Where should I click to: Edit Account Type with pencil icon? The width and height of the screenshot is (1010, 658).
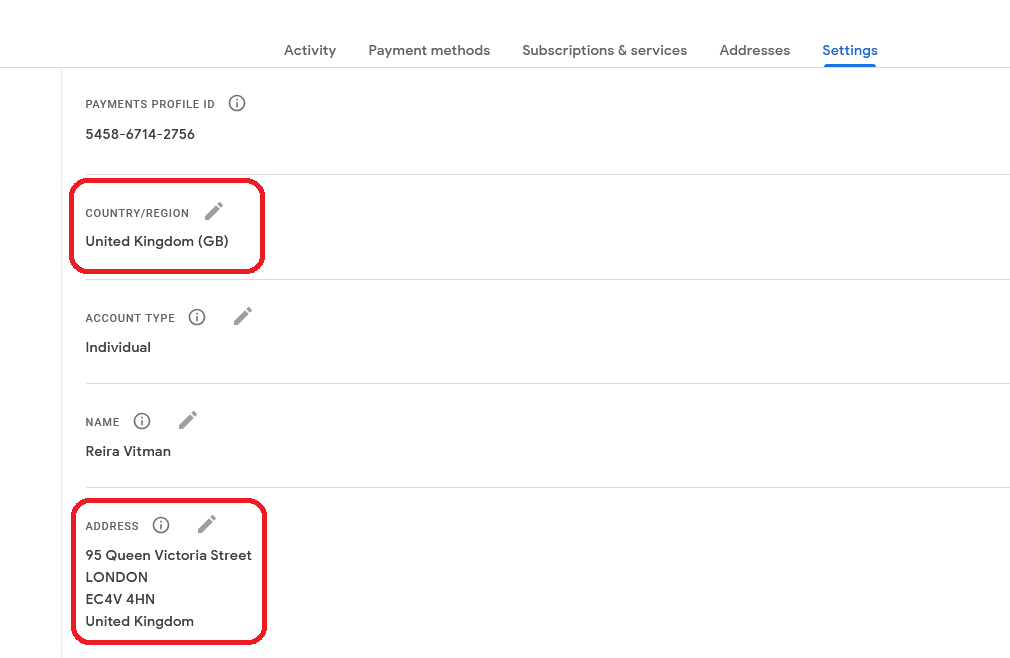(x=243, y=316)
